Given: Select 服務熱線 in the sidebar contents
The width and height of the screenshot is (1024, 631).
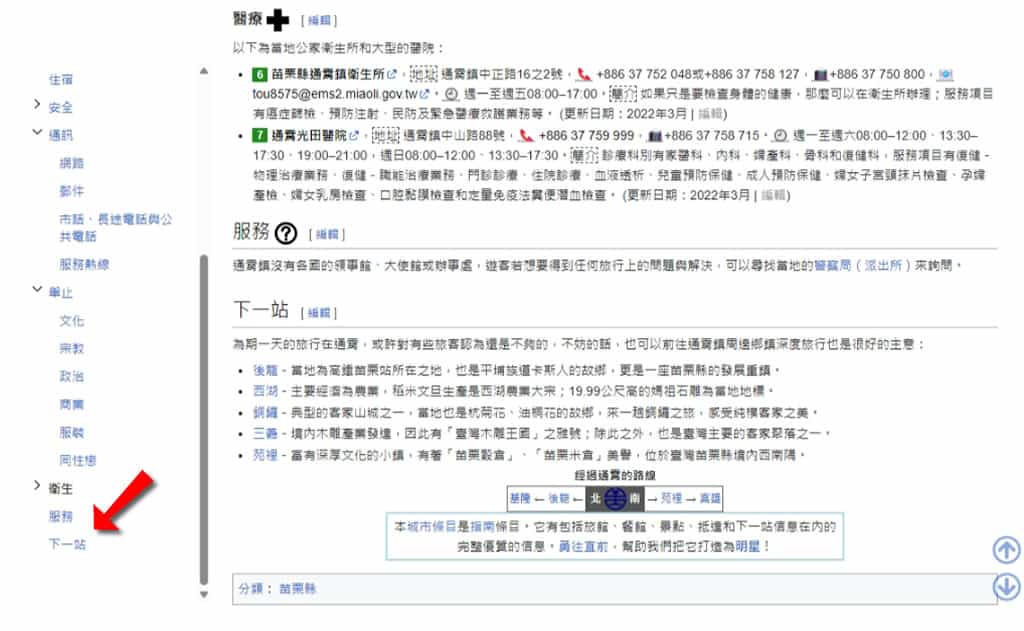Looking at the screenshot, I should pos(84,264).
